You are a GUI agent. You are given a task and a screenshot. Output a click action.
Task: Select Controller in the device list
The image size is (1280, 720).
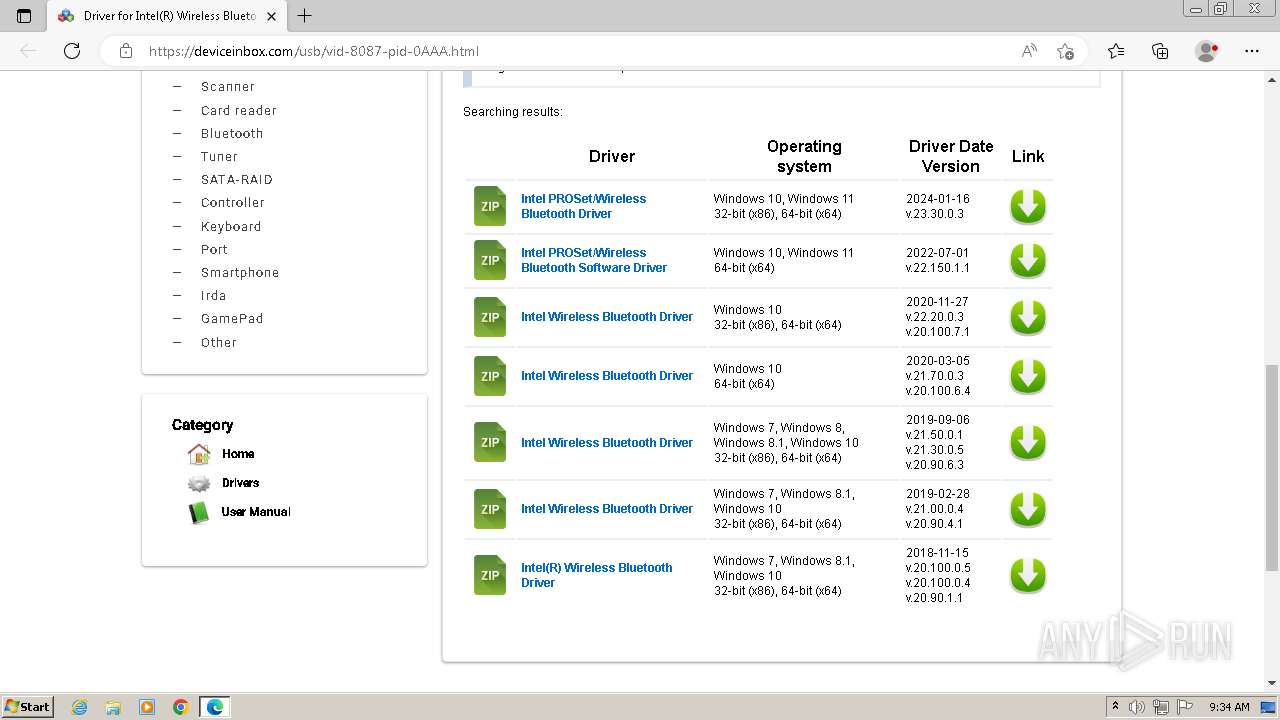click(x=233, y=203)
